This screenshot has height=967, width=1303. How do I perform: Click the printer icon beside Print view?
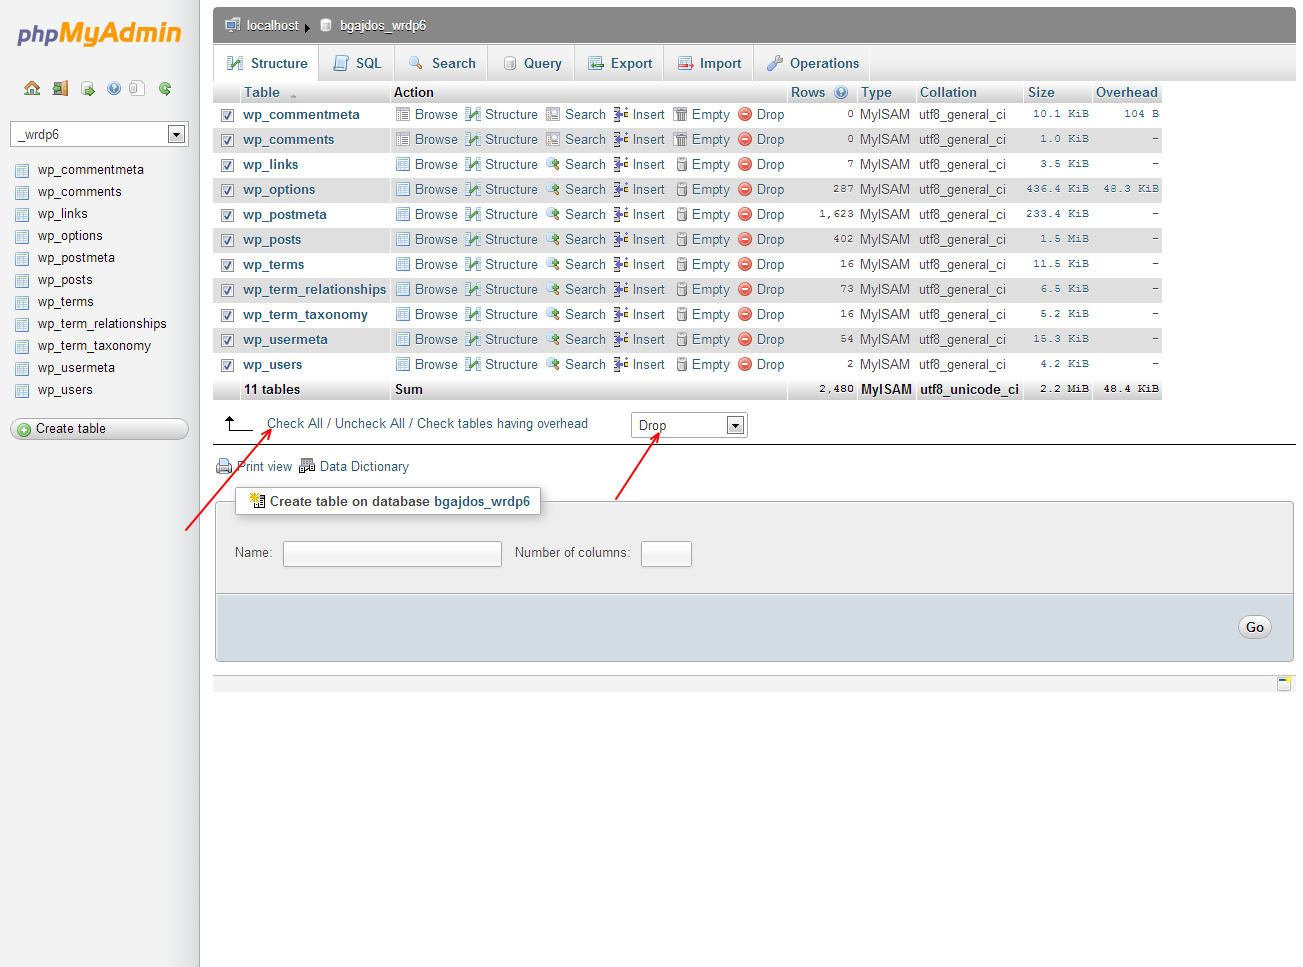tap(224, 466)
